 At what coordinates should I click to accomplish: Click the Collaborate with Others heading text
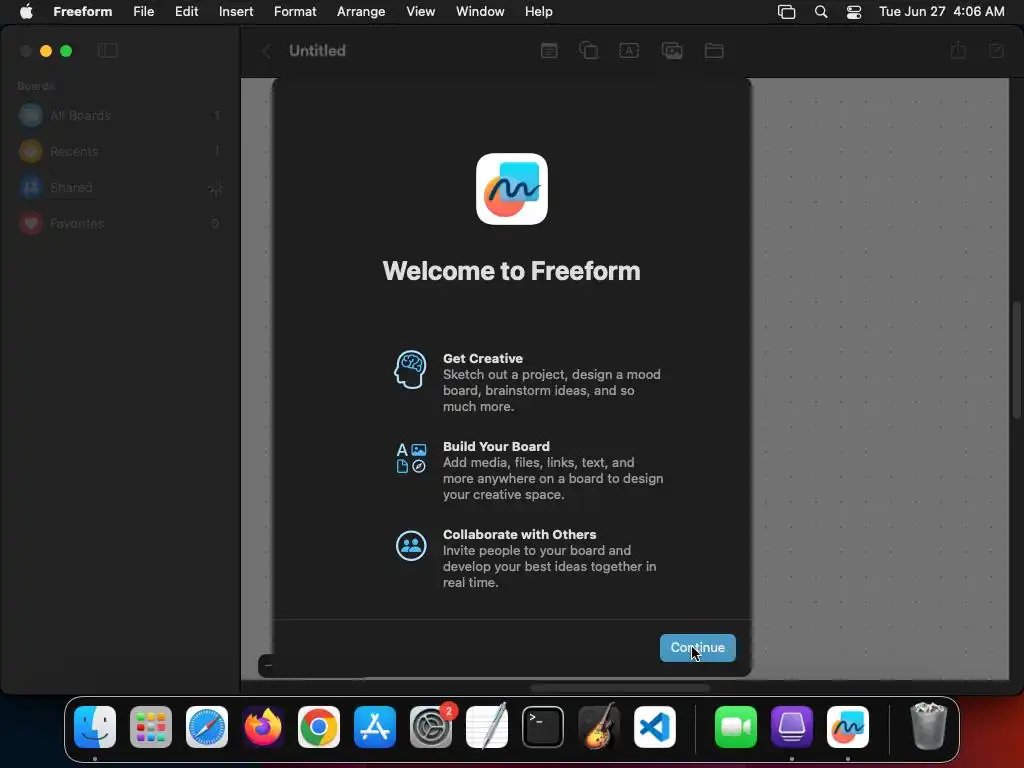click(x=519, y=534)
